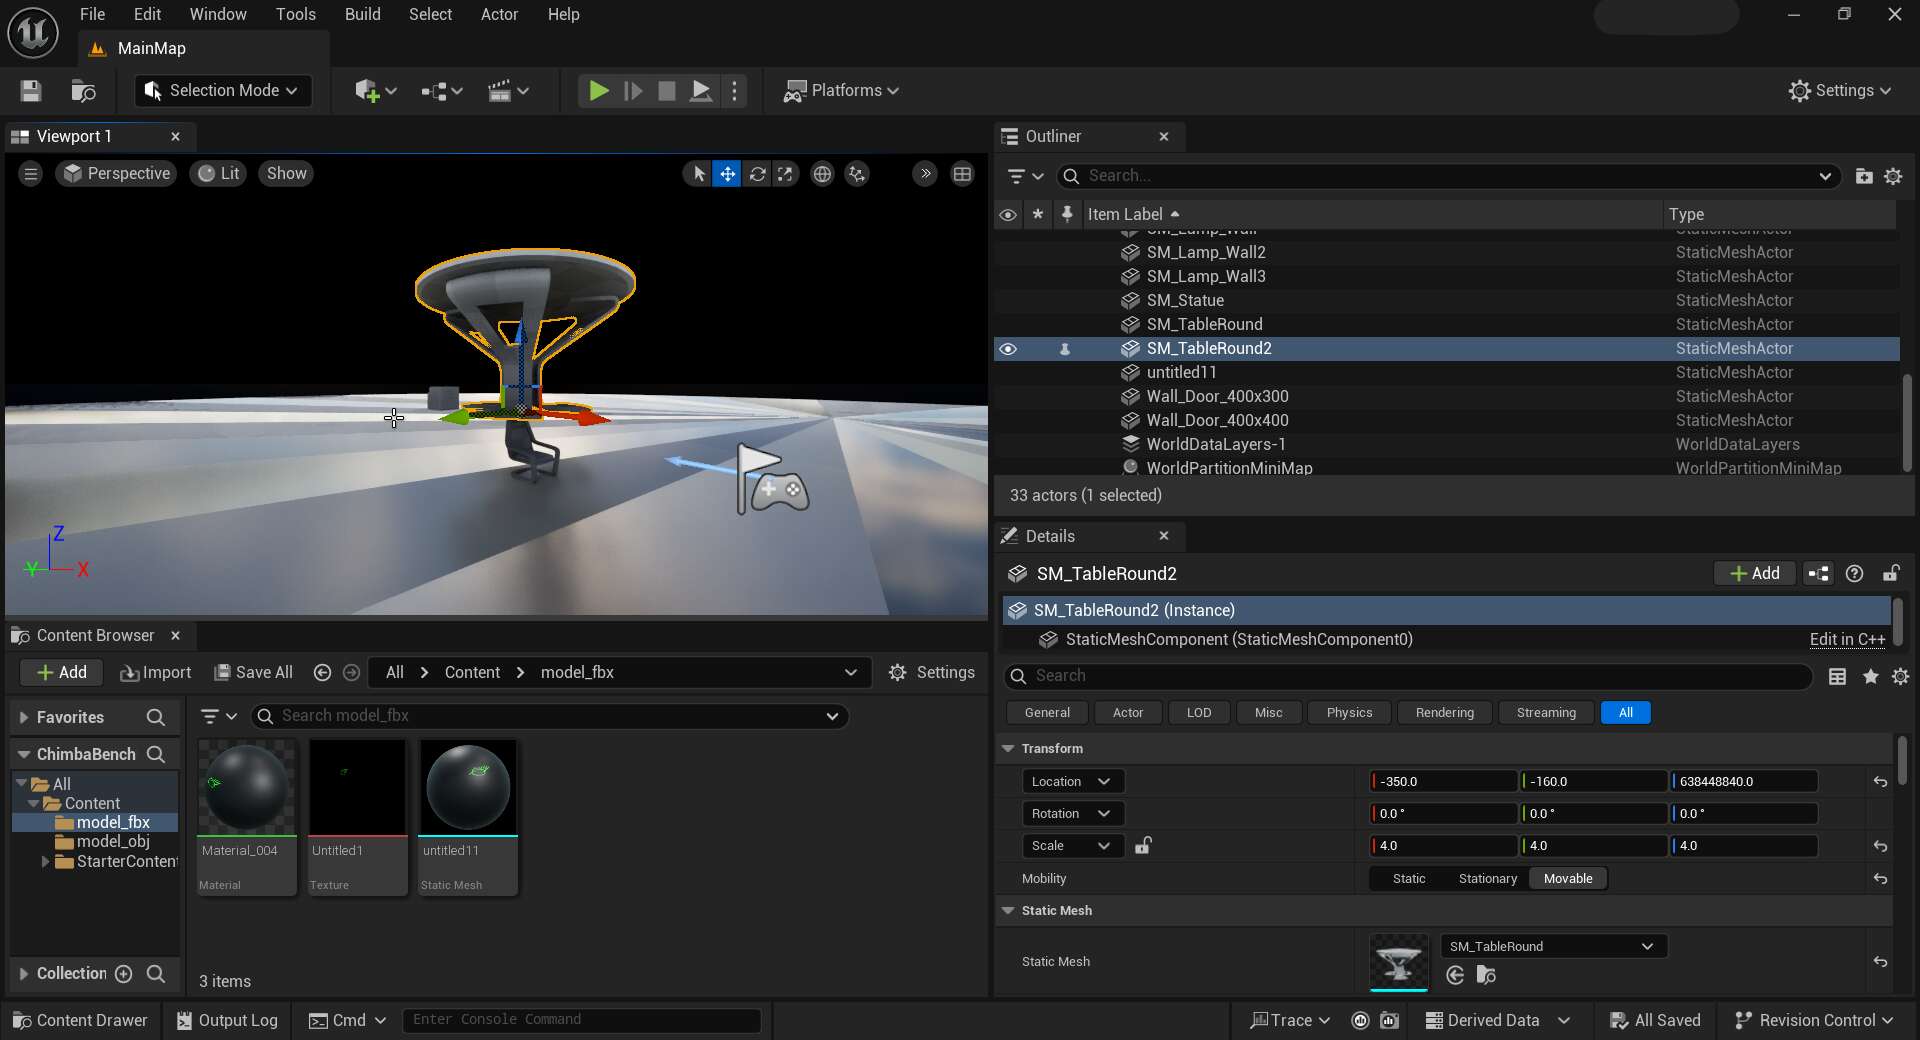Click the Save current level icon
The image size is (1920, 1040).
click(x=31, y=91)
